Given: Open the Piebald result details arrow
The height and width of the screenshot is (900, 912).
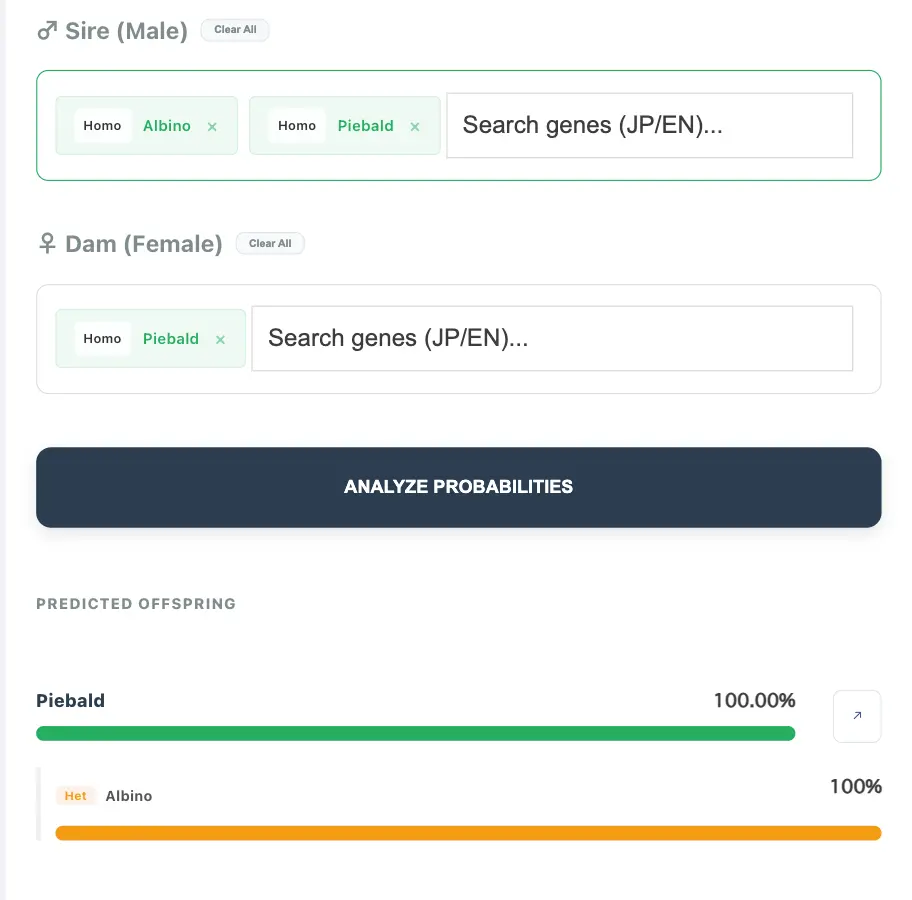Looking at the screenshot, I should 857,716.
